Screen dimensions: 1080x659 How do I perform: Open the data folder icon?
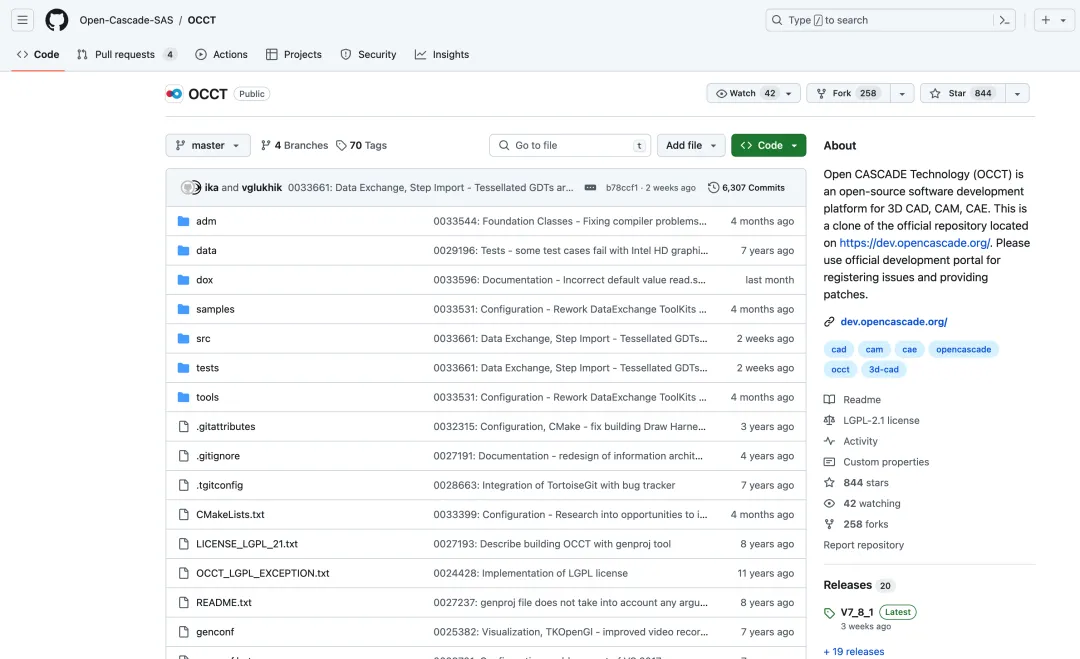183,251
